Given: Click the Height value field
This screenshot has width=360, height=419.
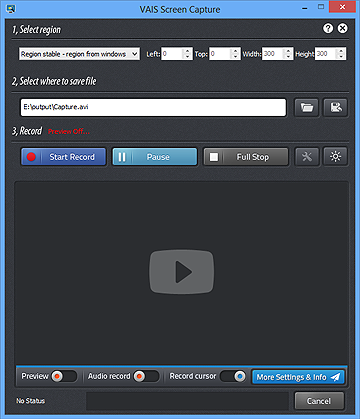Looking at the screenshot, I should coord(325,54).
